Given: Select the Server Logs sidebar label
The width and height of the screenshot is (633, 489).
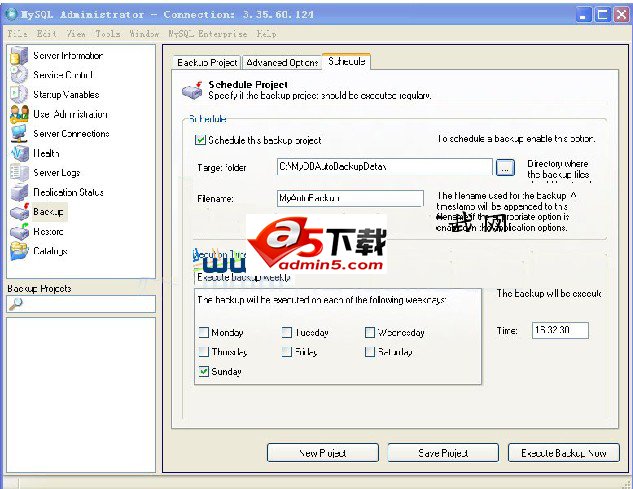Looking at the screenshot, I should pyautogui.click(x=57, y=172).
